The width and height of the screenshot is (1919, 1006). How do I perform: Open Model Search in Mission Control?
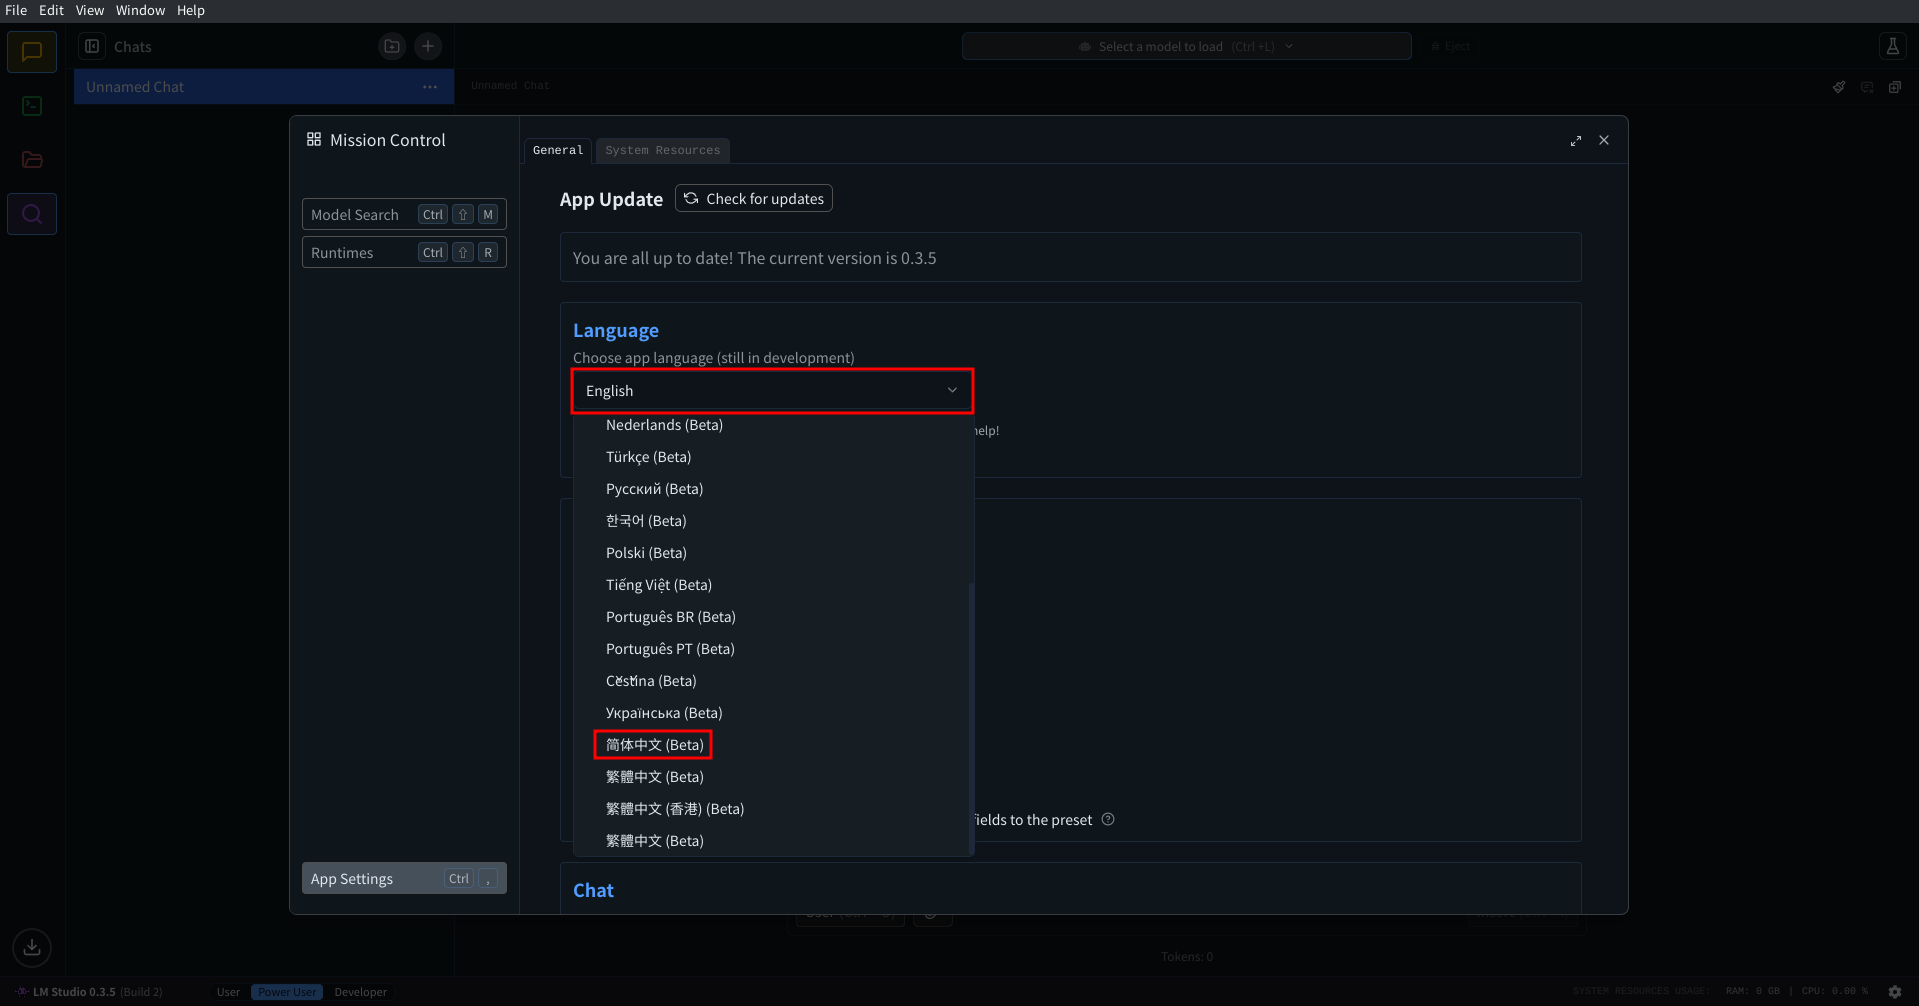click(x=404, y=215)
